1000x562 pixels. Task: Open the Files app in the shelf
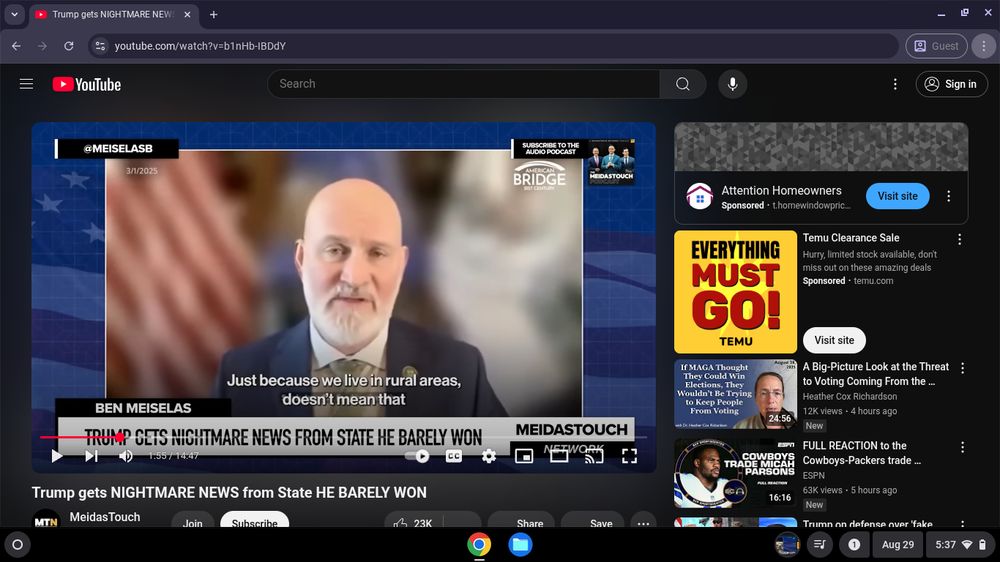pos(520,545)
